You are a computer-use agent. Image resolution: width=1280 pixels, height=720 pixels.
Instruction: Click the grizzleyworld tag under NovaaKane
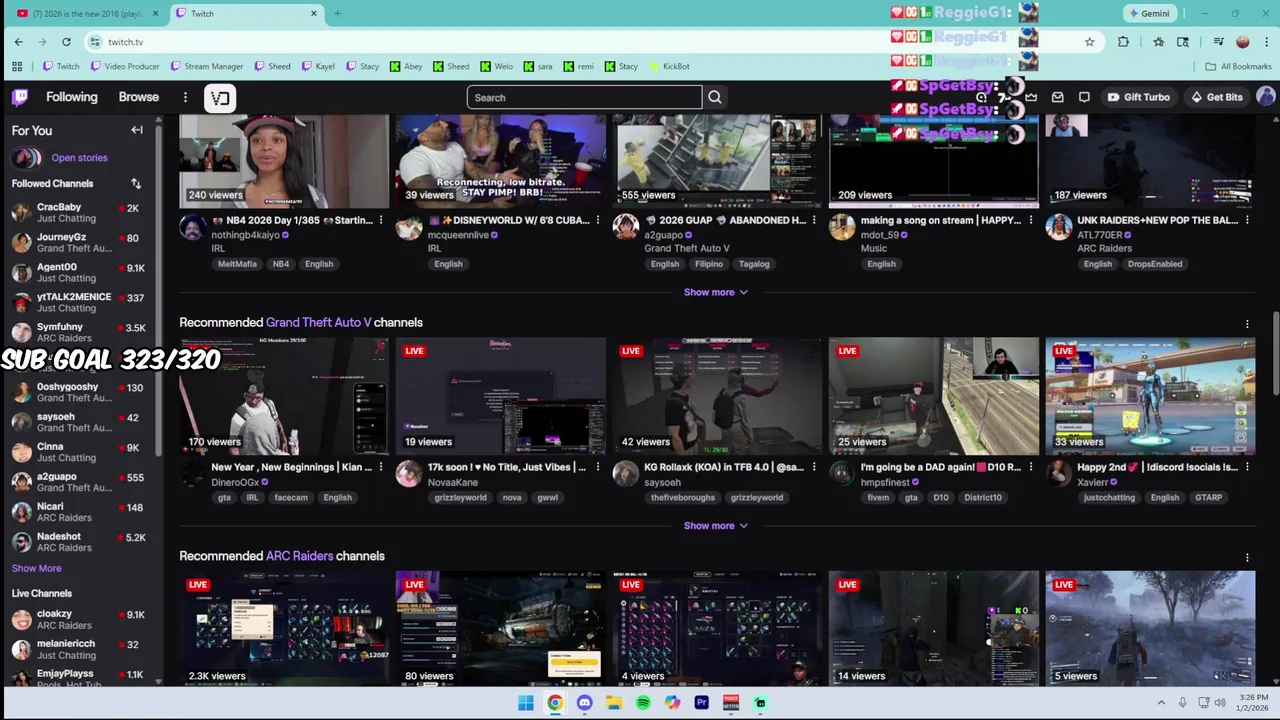click(460, 498)
